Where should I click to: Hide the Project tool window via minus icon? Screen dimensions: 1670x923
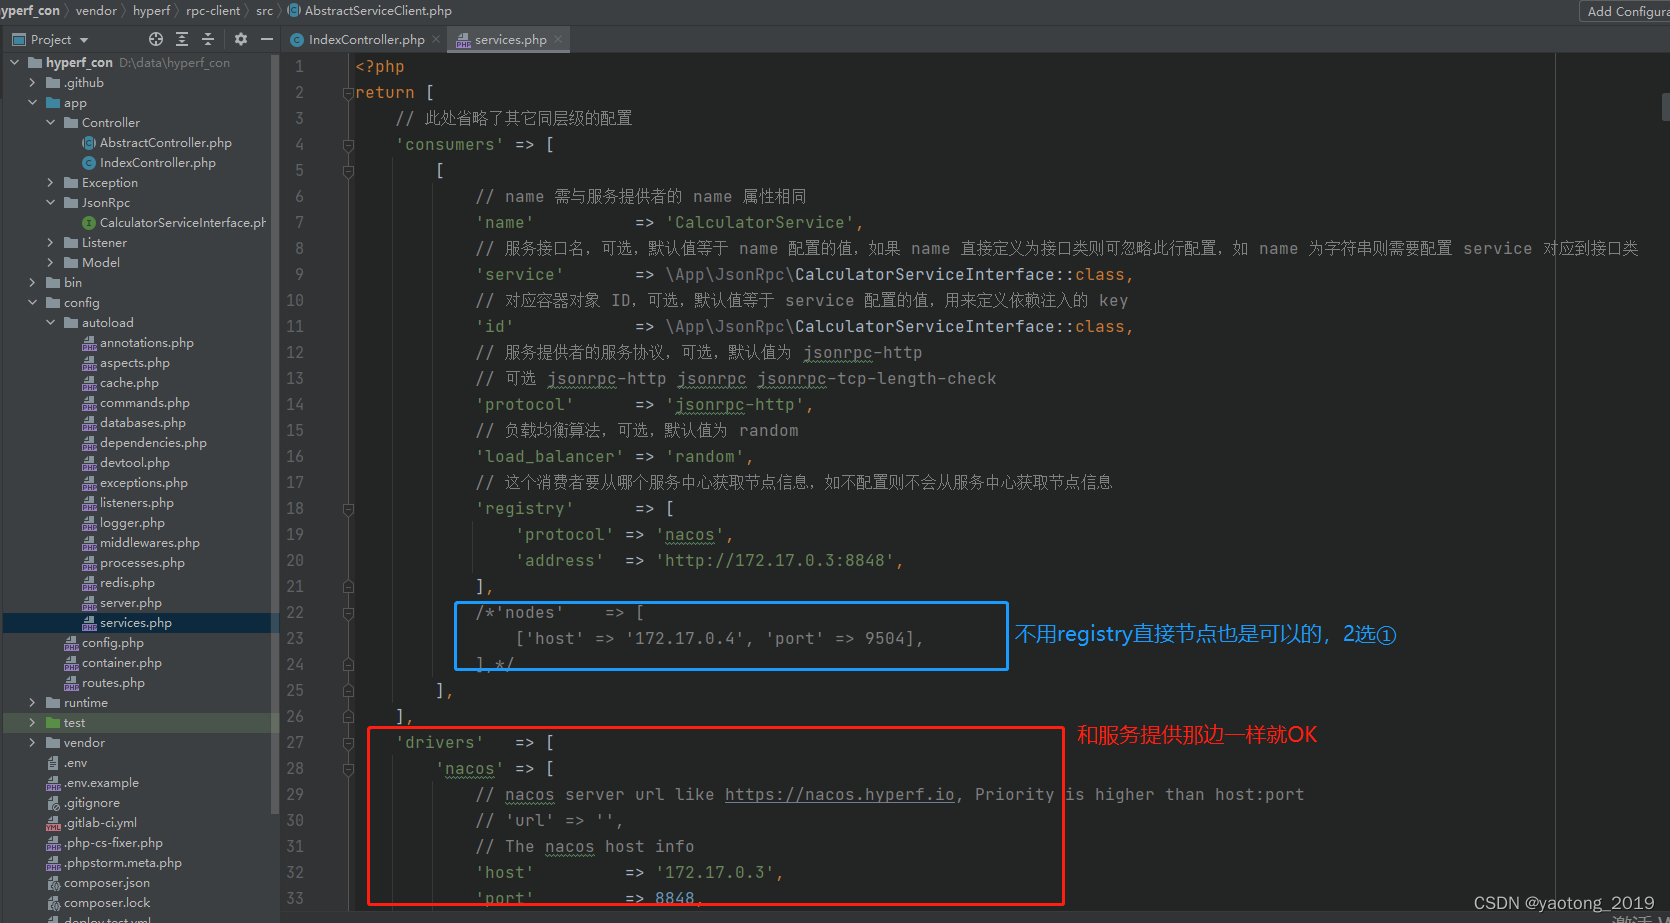(x=266, y=39)
